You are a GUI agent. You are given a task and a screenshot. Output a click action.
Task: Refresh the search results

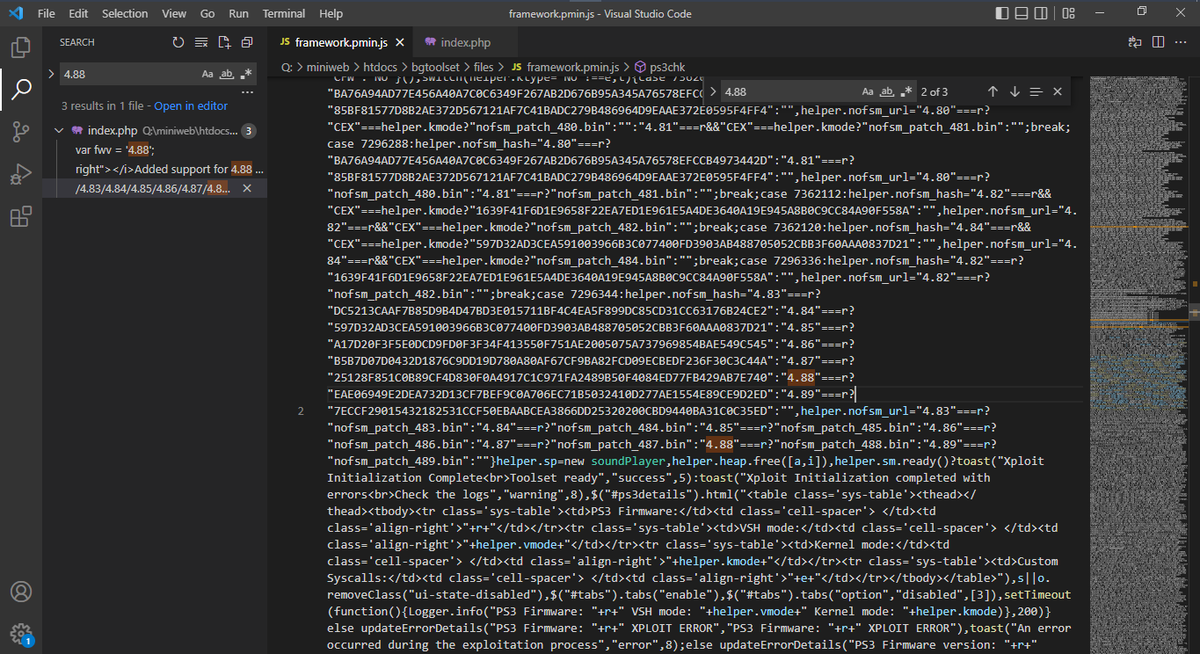pyautogui.click(x=178, y=43)
